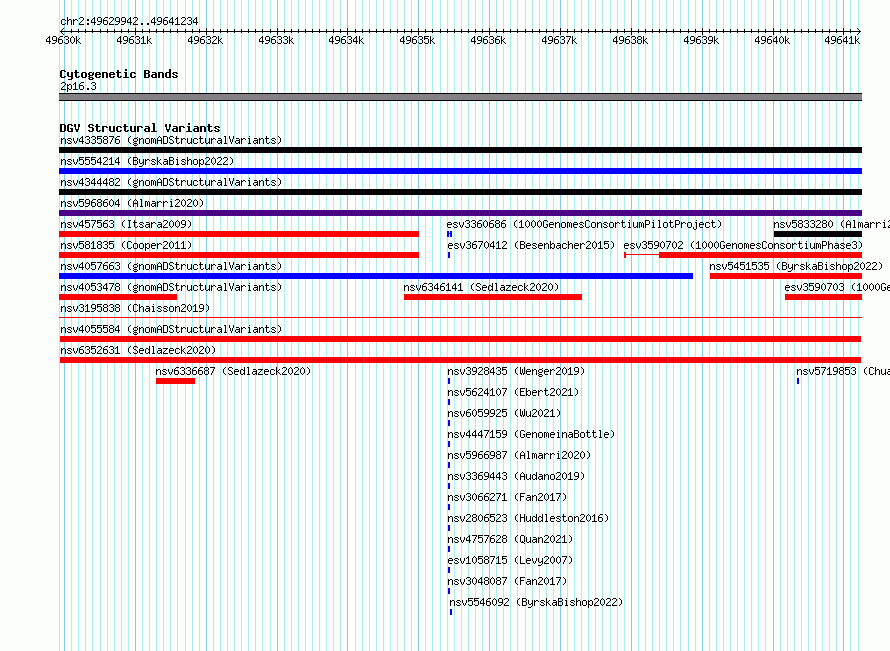890x651 pixels.
Task: Open nsv3928435 Wenger2019 label
Action: click(x=516, y=371)
